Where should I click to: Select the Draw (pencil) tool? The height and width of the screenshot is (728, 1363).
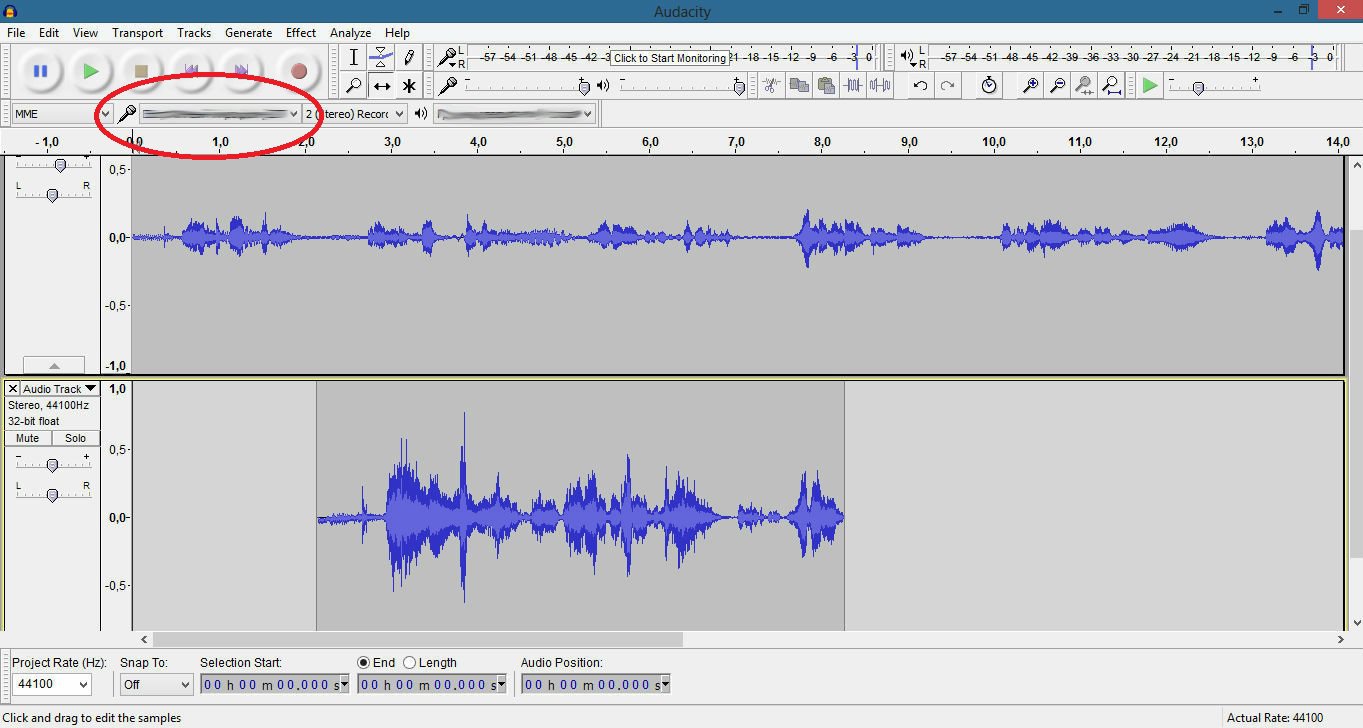click(408, 58)
